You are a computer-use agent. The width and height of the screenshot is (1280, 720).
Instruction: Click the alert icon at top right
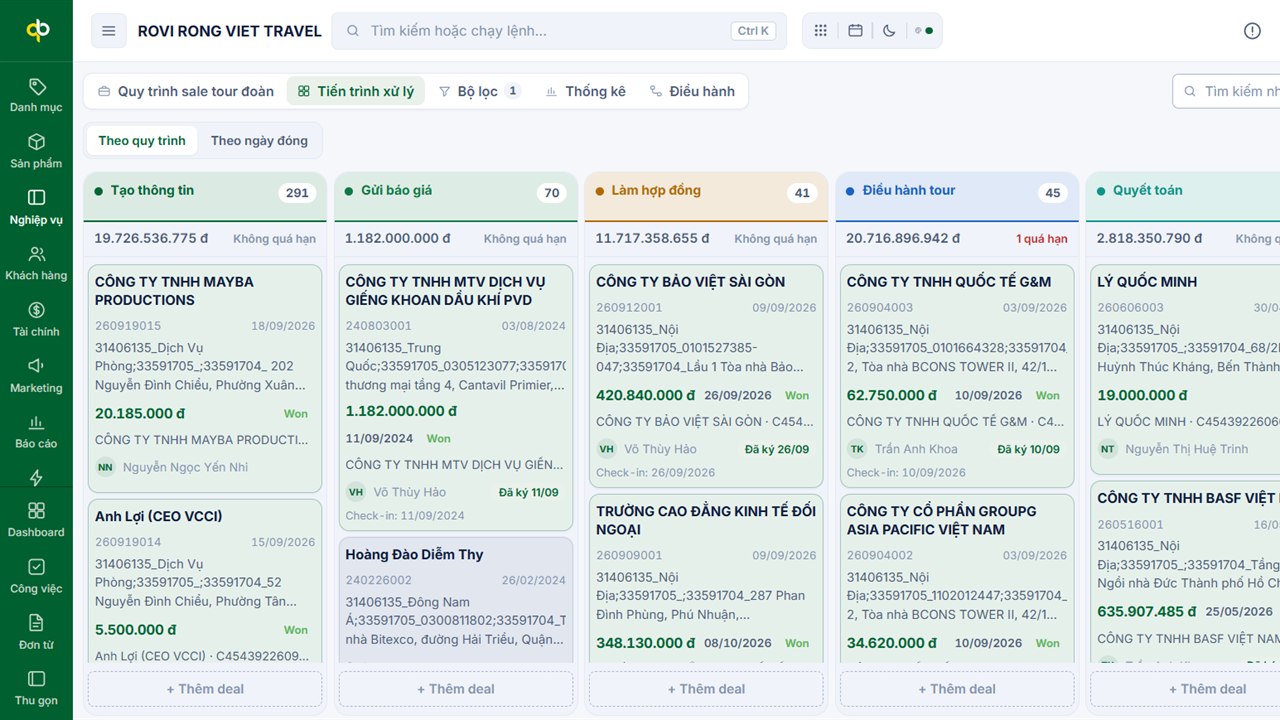[1252, 31]
